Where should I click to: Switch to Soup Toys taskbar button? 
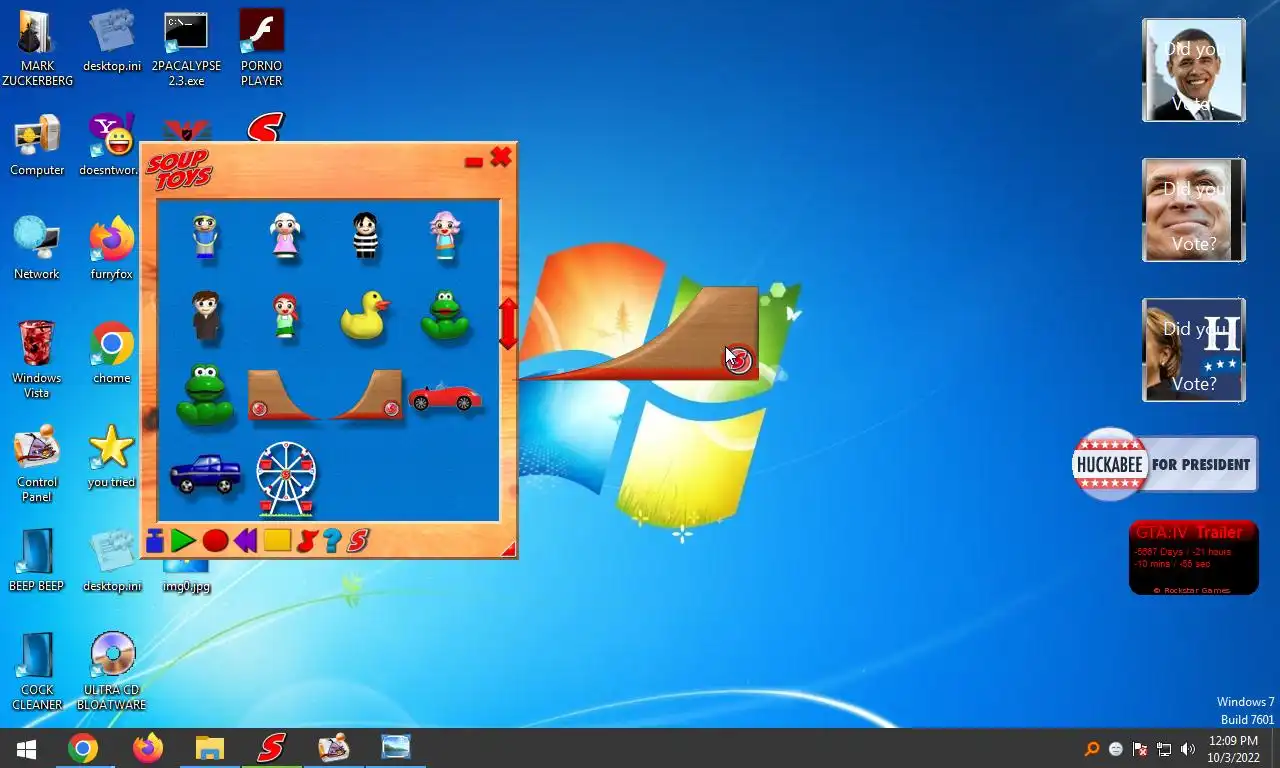271,748
